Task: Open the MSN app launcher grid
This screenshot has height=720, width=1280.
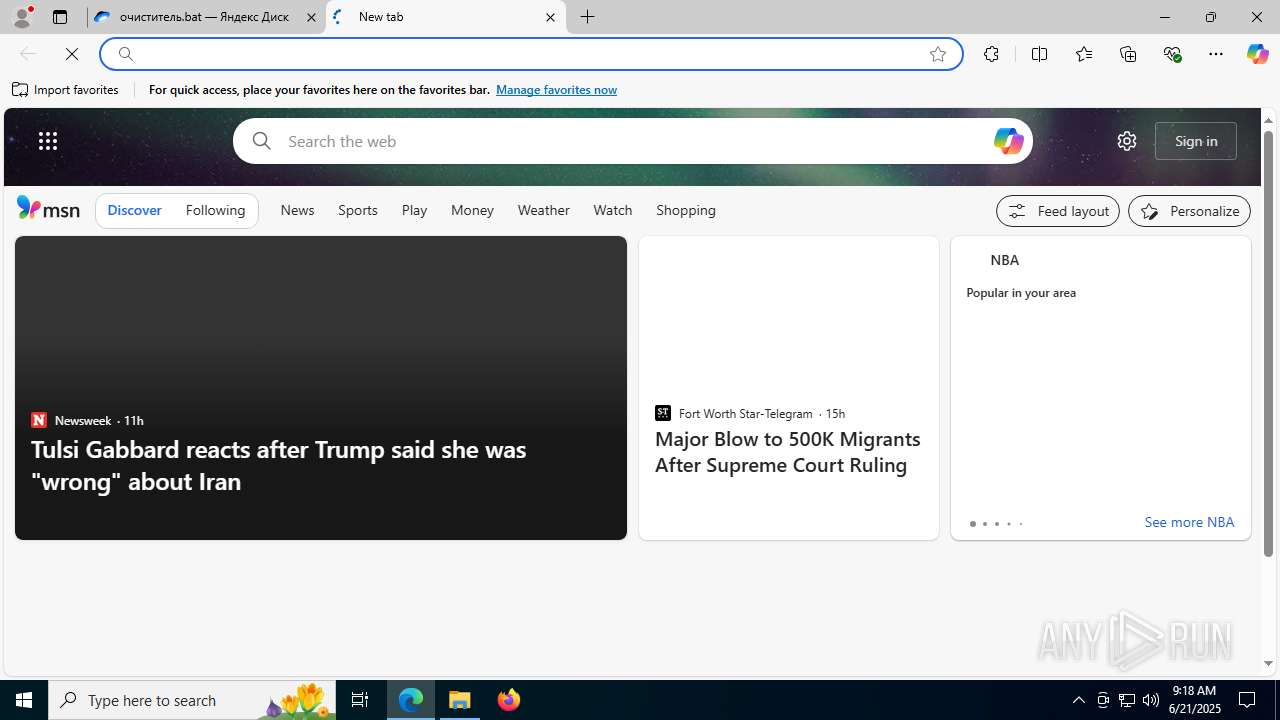Action: [x=48, y=141]
